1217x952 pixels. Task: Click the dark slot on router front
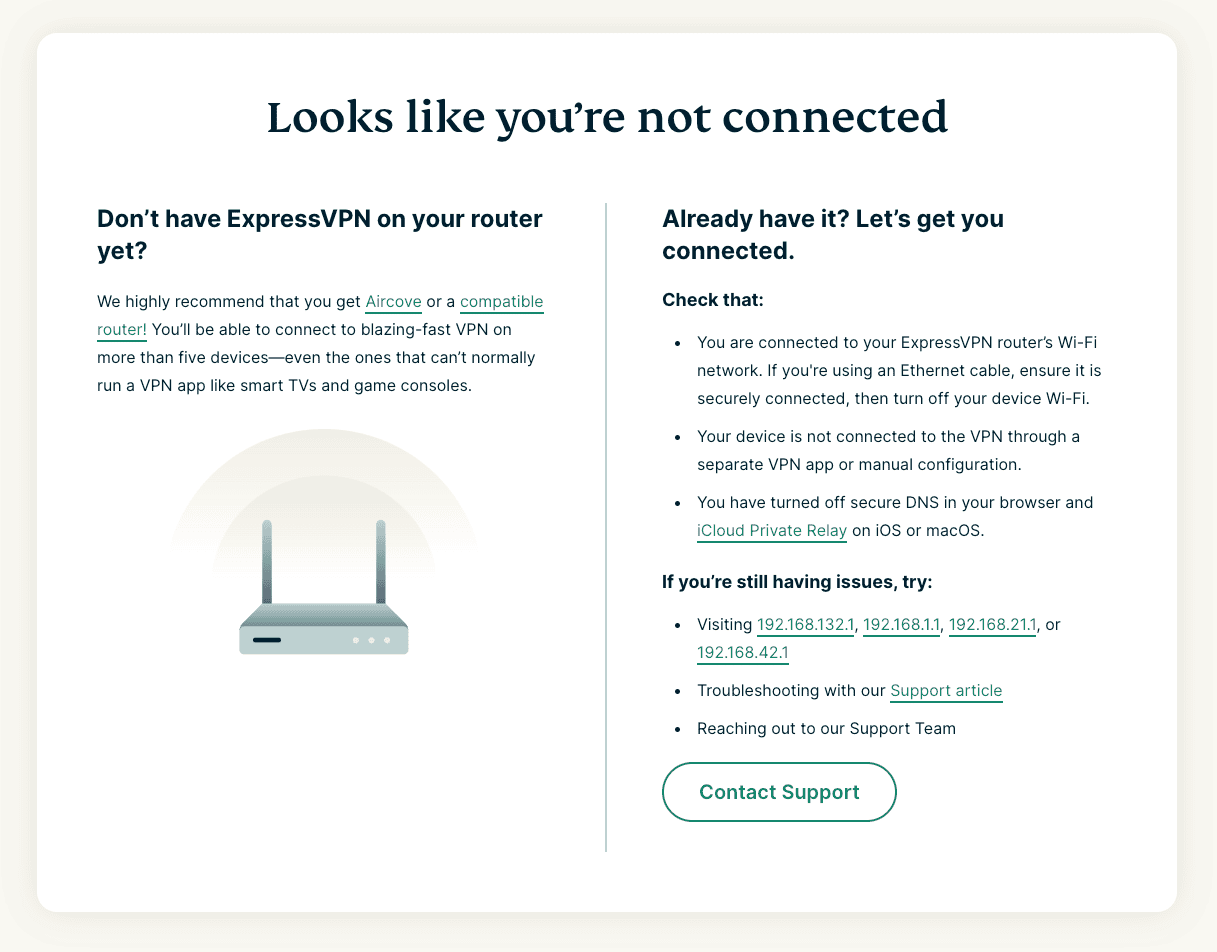pyautogui.click(x=267, y=640)
